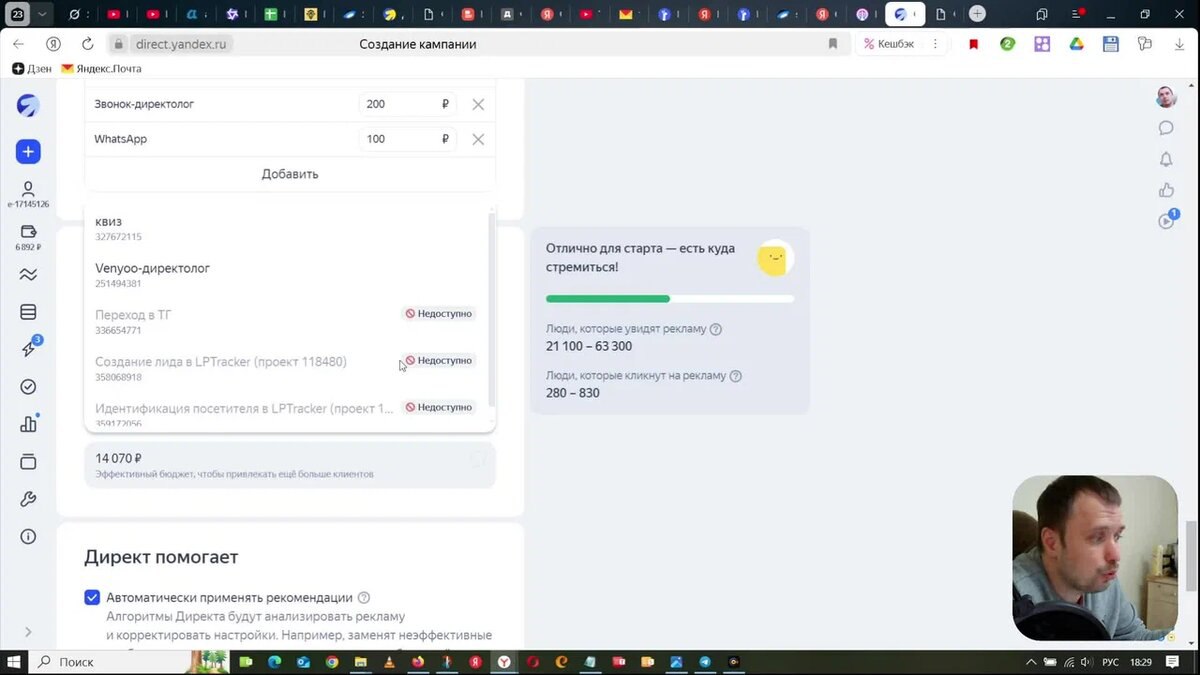Choose Venyoo-директолог goal option

click(152, 269)
